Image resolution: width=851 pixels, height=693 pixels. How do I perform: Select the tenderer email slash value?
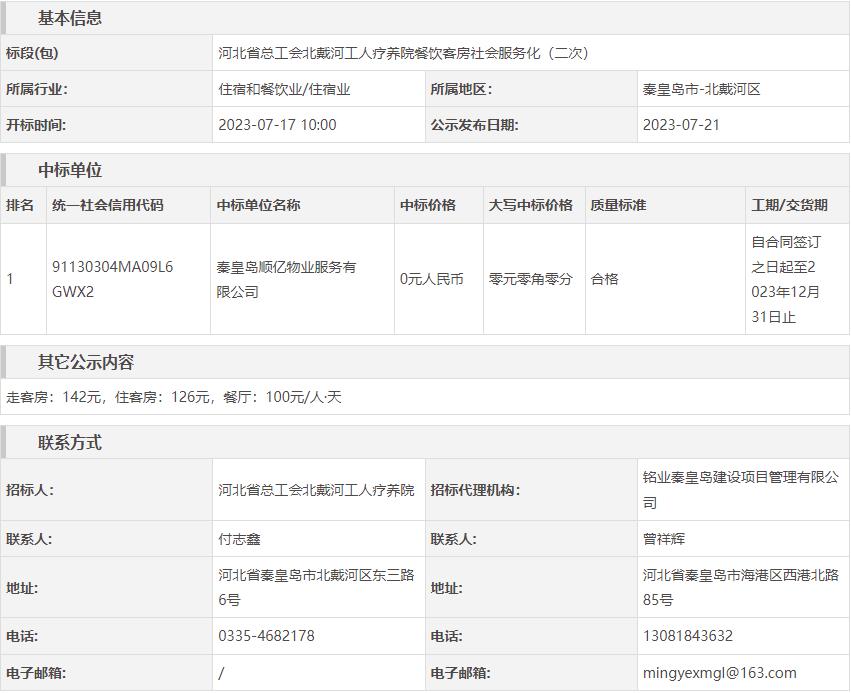tap(221, 673)
